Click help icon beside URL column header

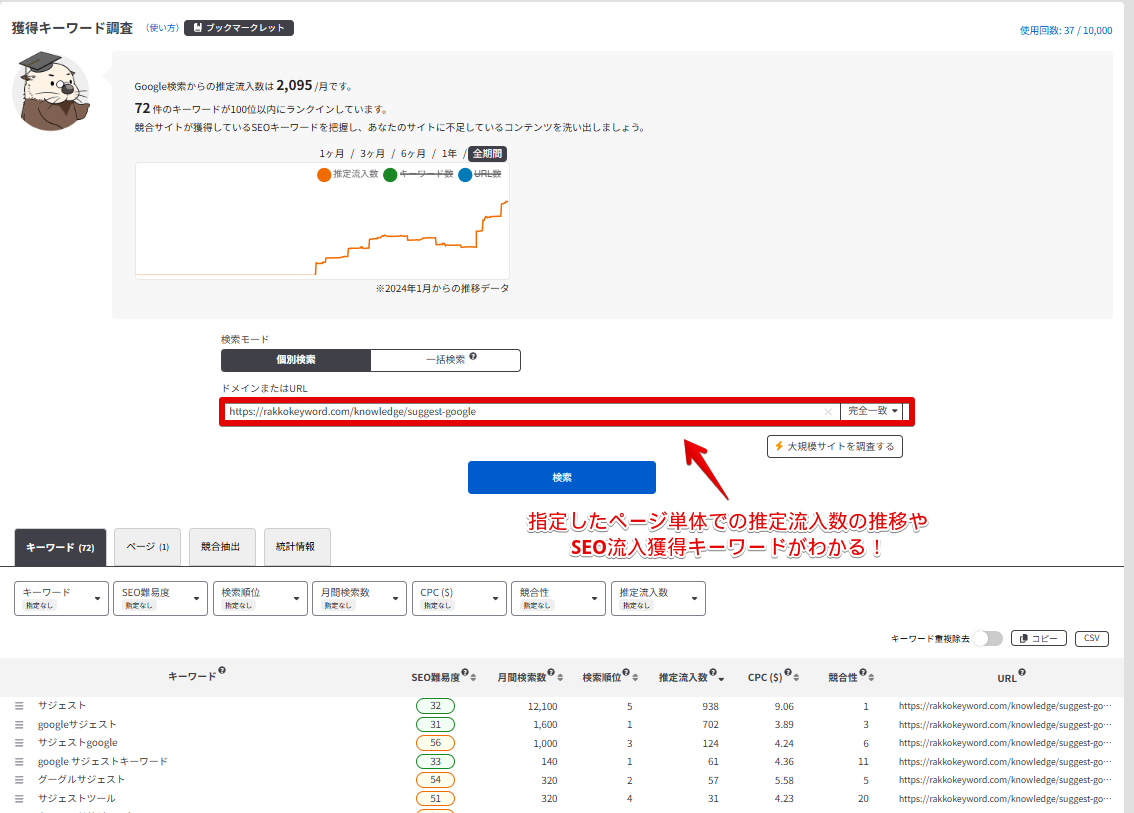coord(1022,673)
